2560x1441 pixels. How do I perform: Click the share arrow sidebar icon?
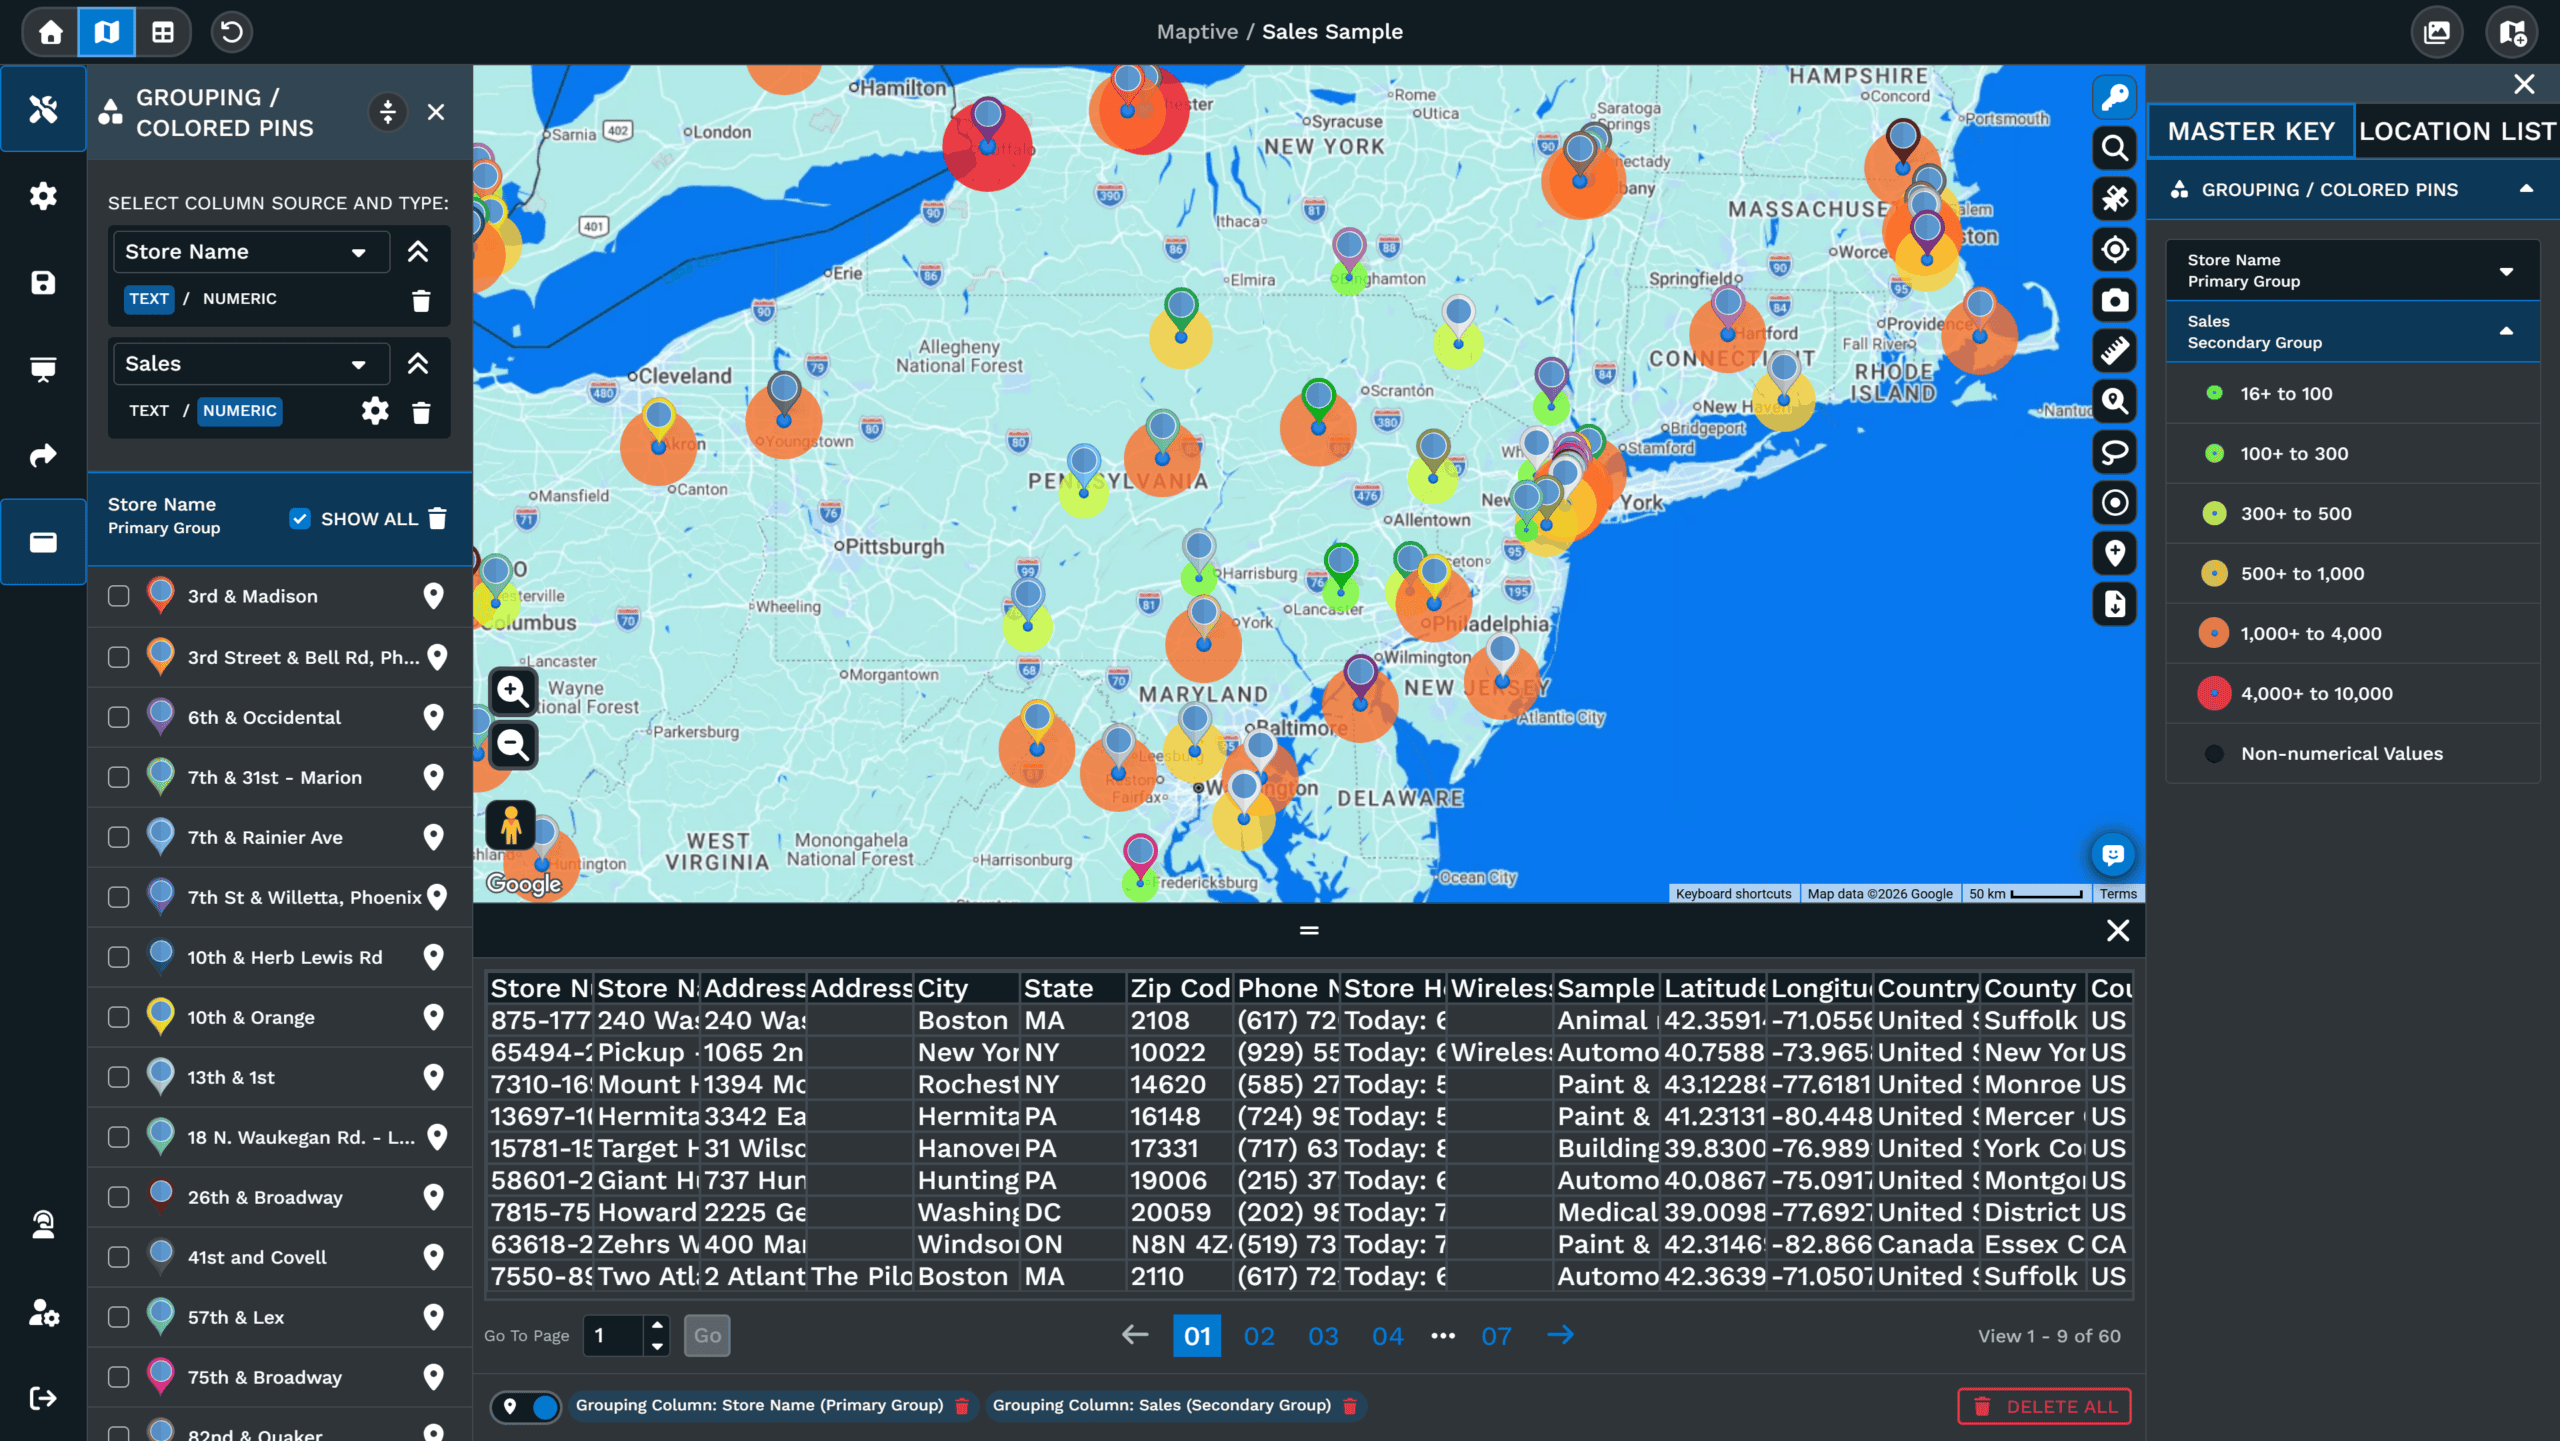[43, 455]
